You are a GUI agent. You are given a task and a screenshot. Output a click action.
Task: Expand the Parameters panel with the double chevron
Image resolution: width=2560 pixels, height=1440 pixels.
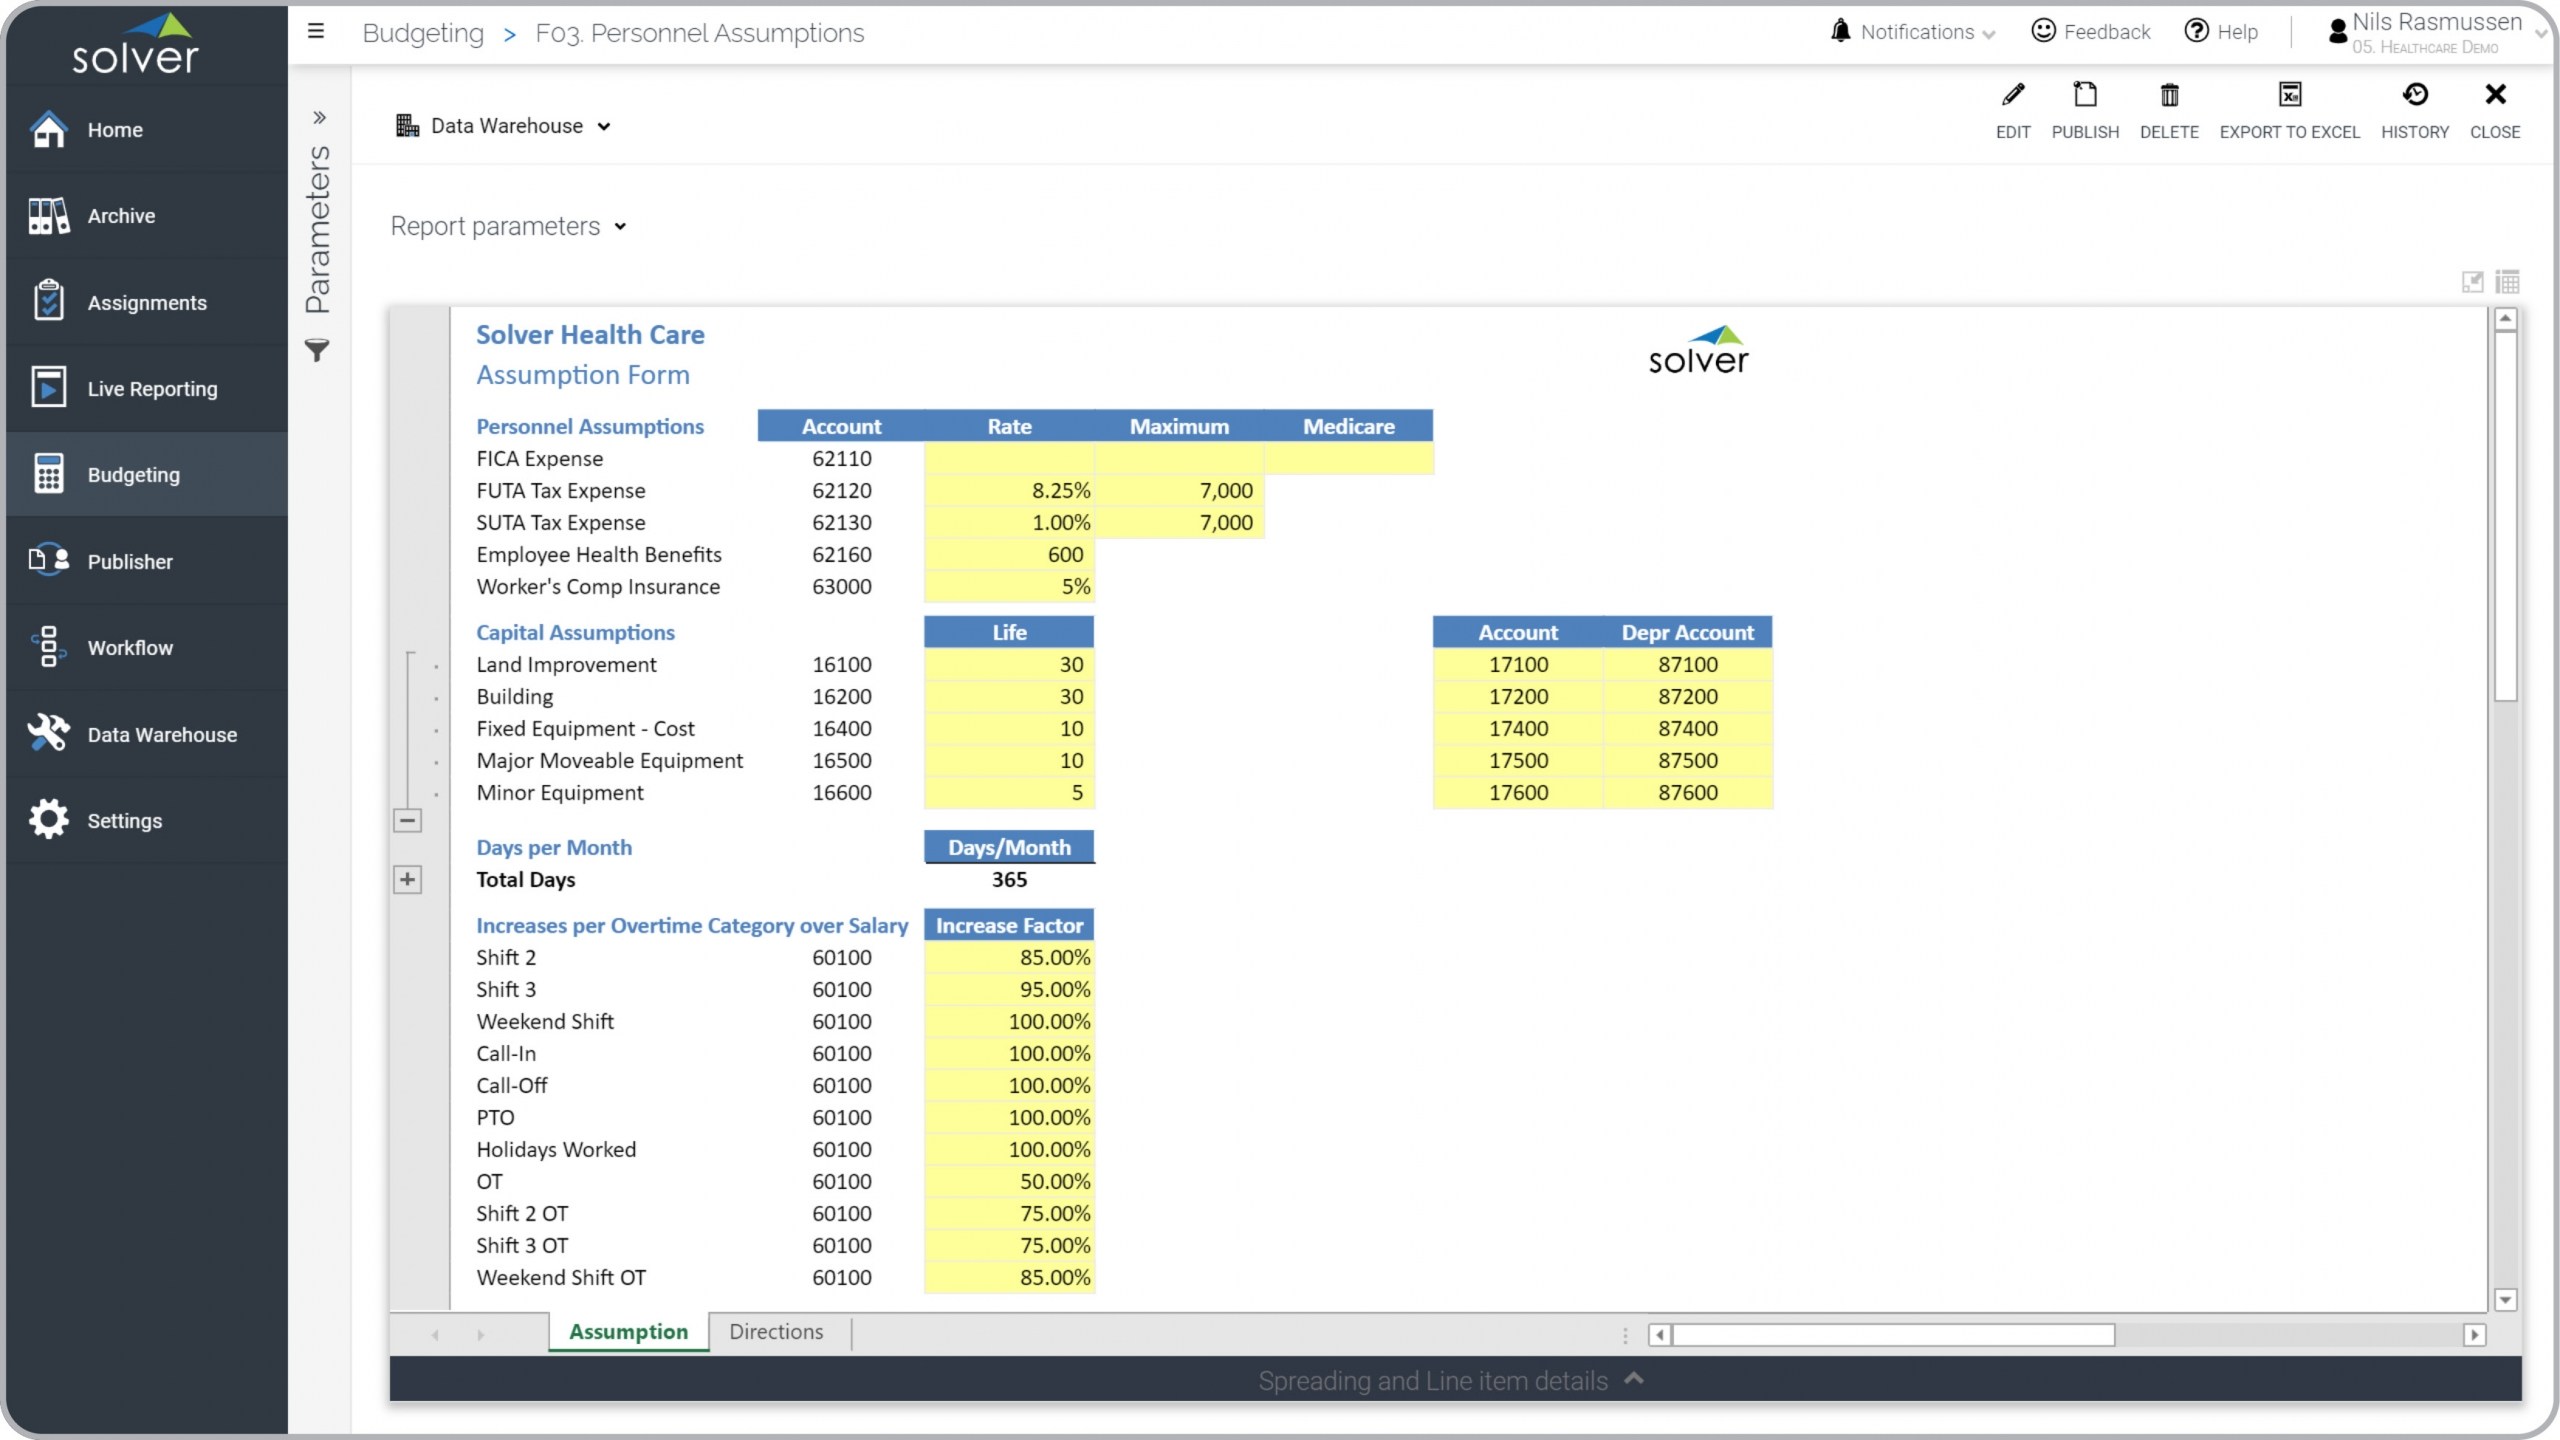pyautogui.click(x=319, y=118)
